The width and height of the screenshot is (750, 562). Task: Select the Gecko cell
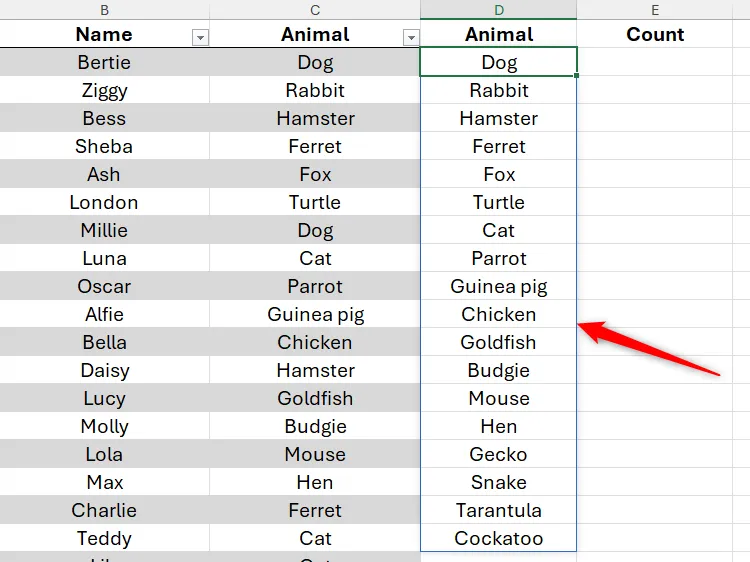[499, 454]
